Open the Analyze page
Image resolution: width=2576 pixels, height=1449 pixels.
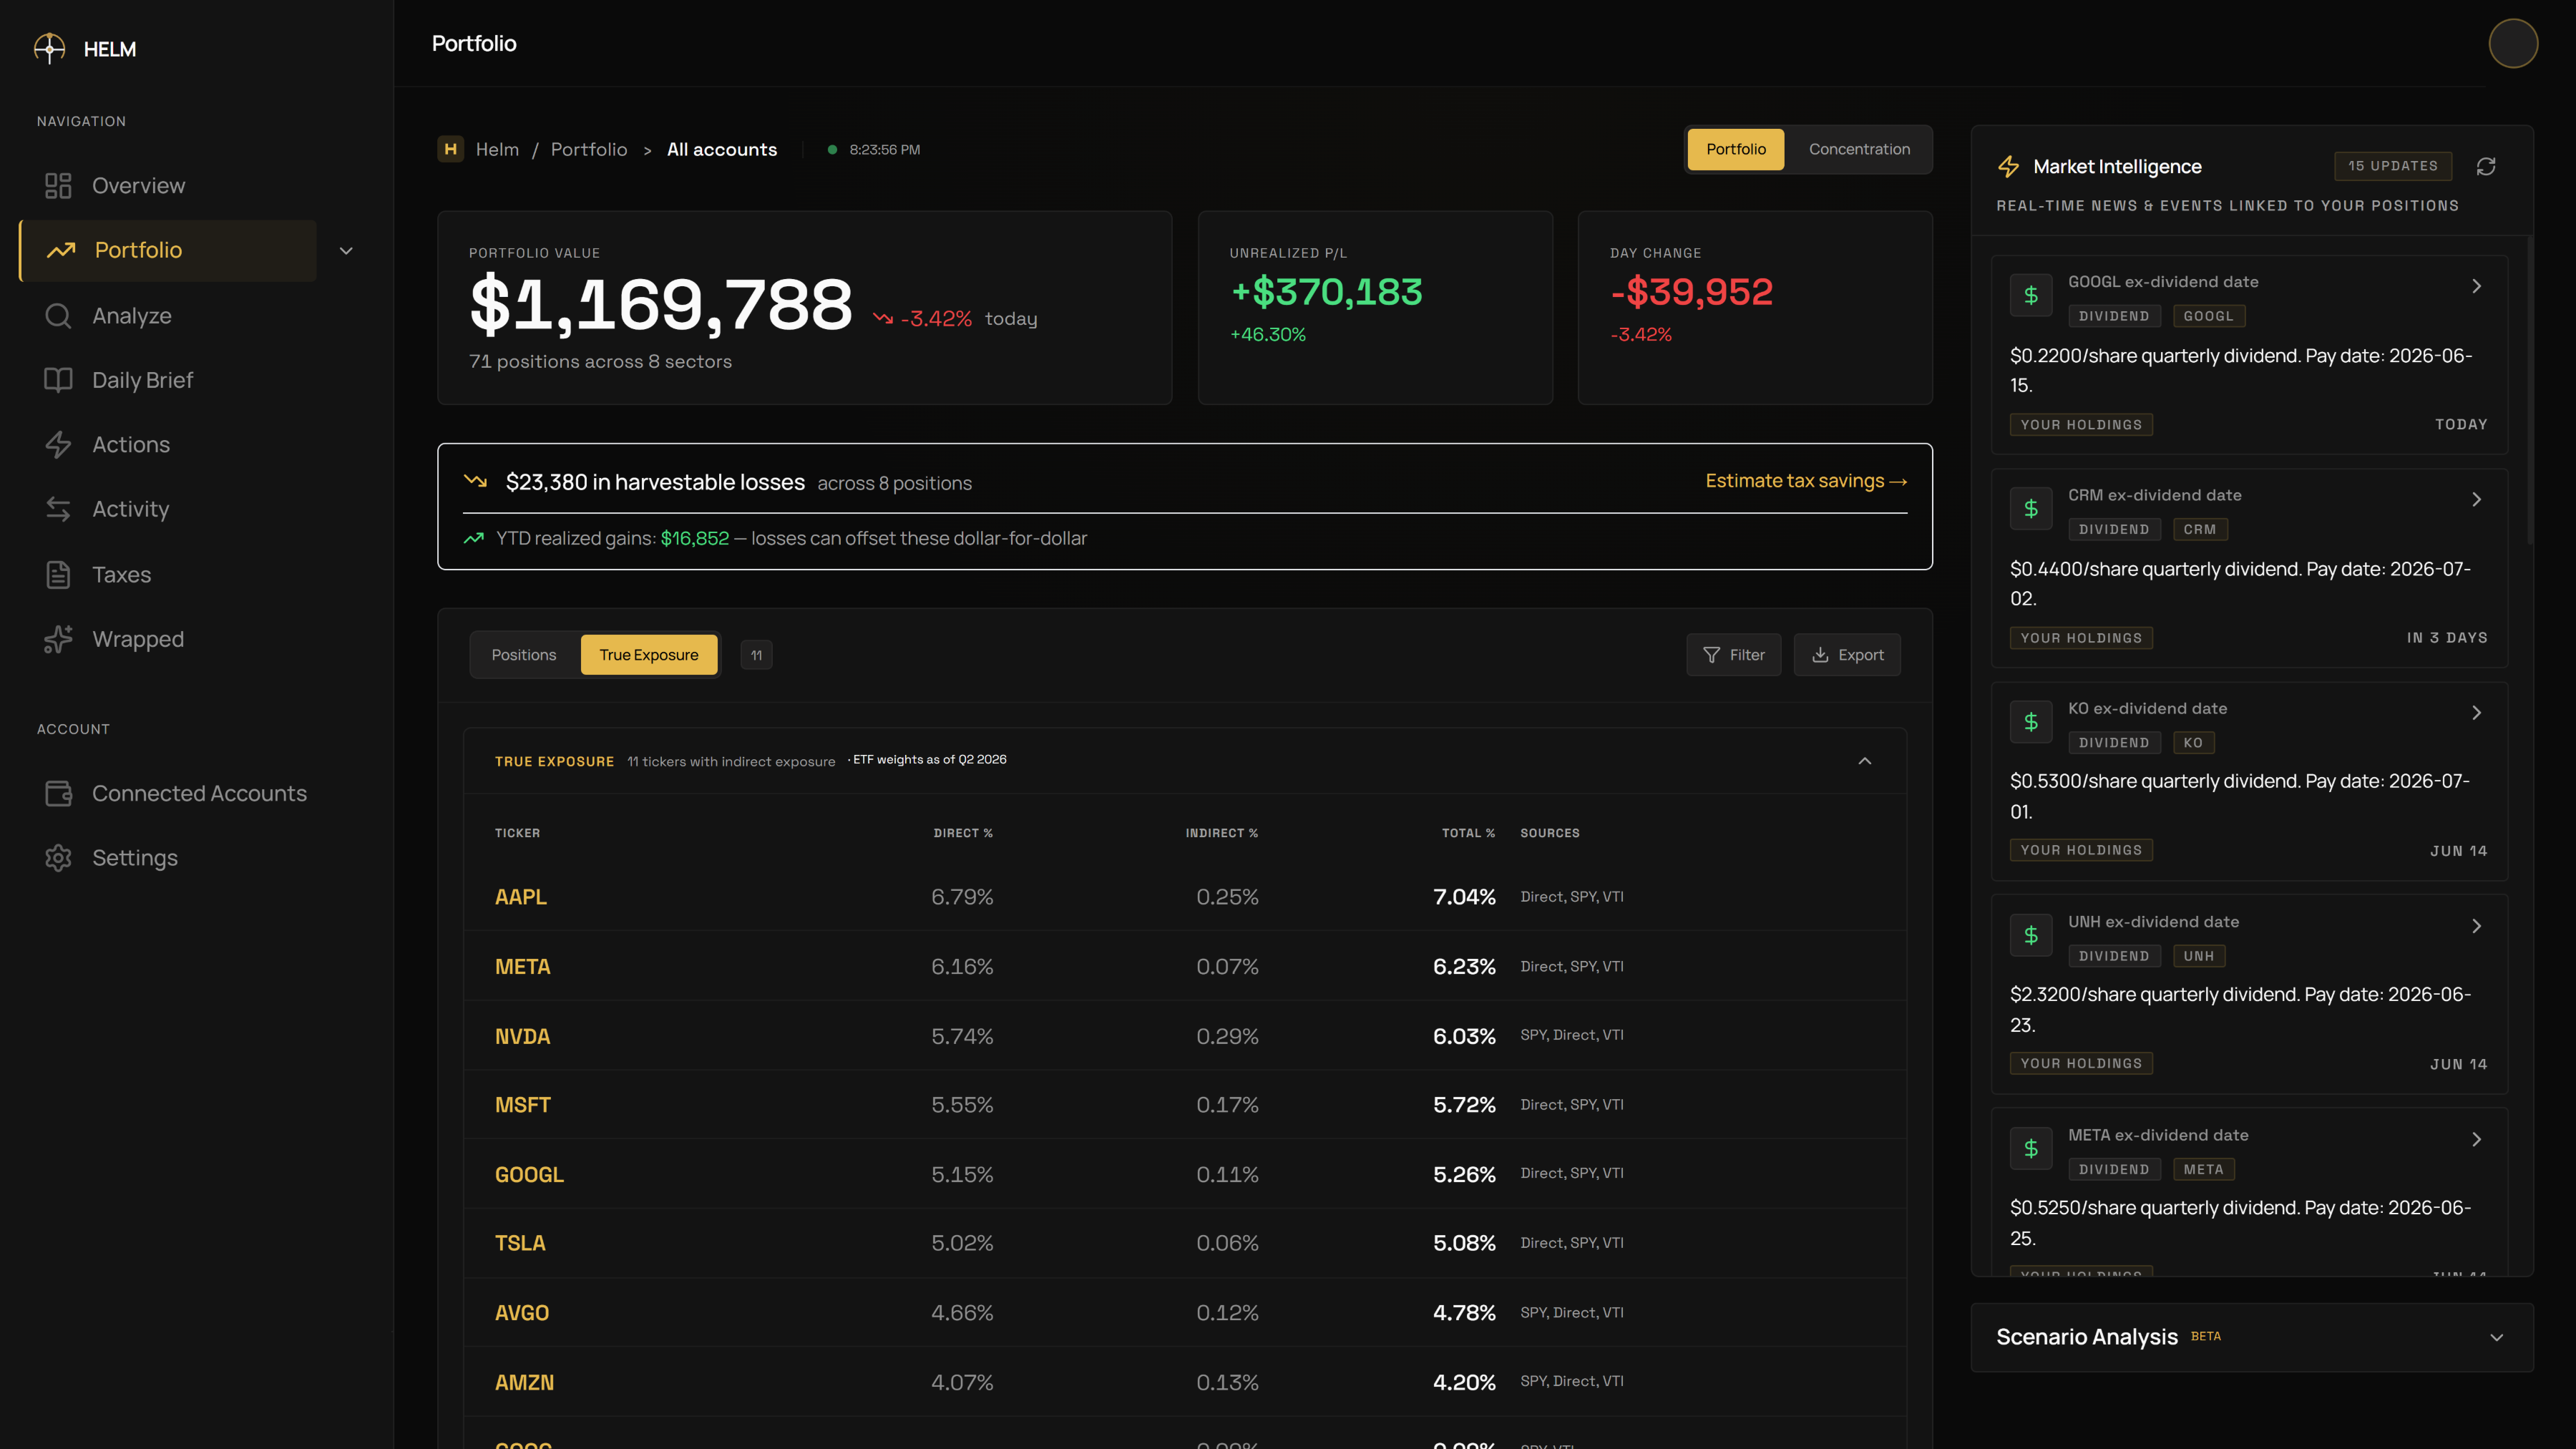[168, 316]
